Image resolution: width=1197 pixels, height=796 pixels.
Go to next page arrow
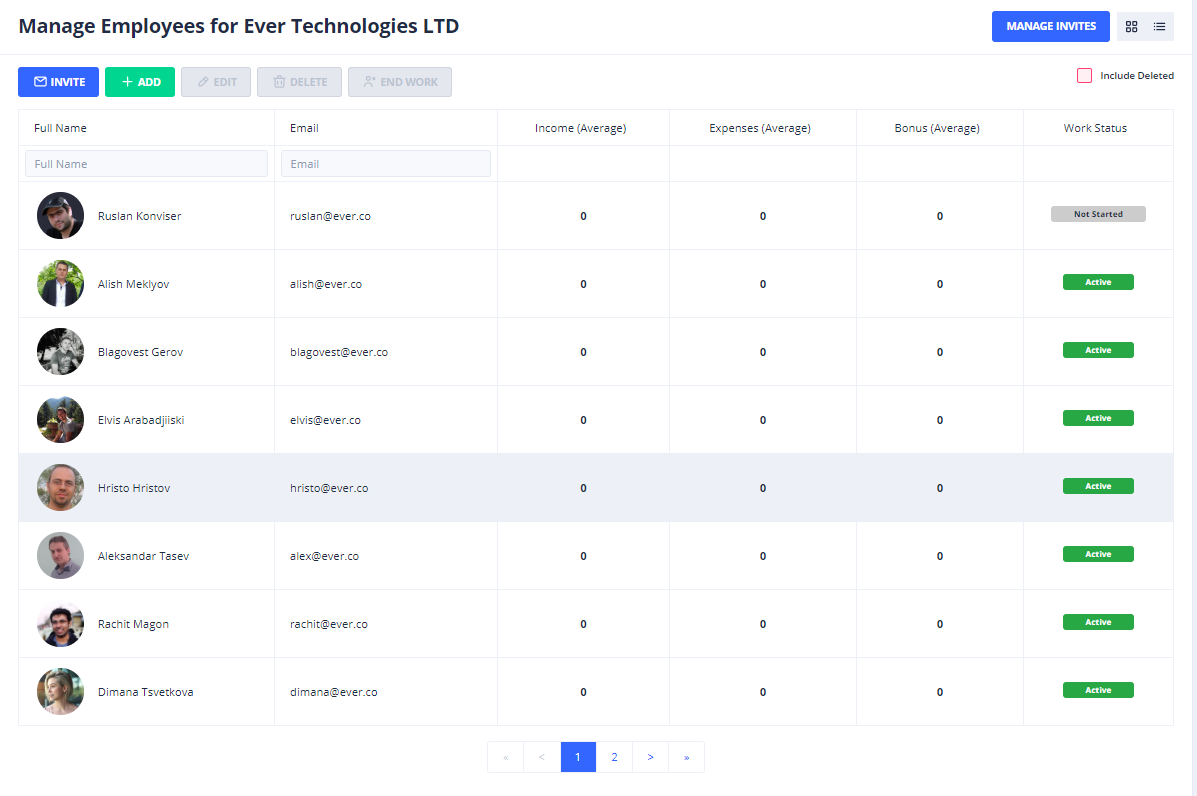click(650, 757)
